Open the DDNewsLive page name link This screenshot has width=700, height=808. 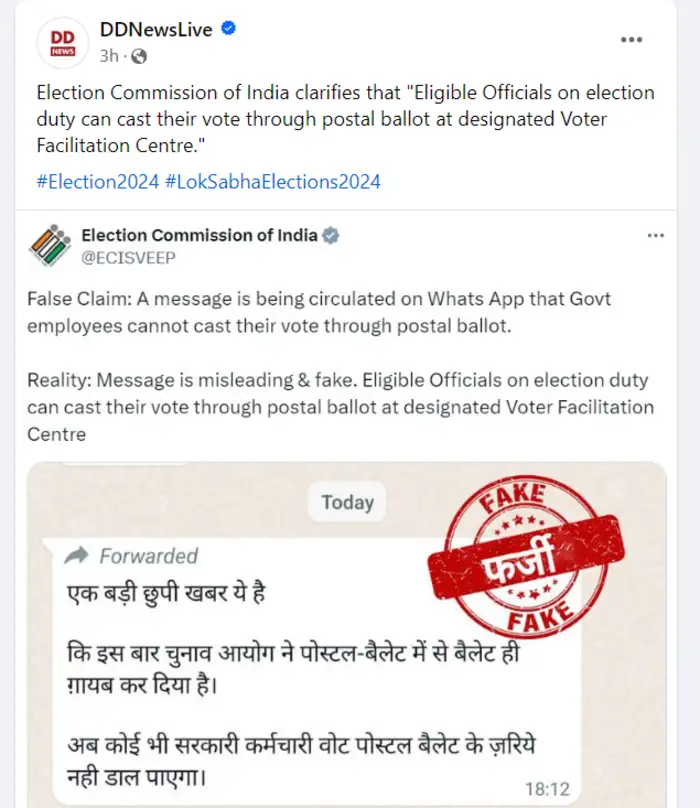coord(156,30)
